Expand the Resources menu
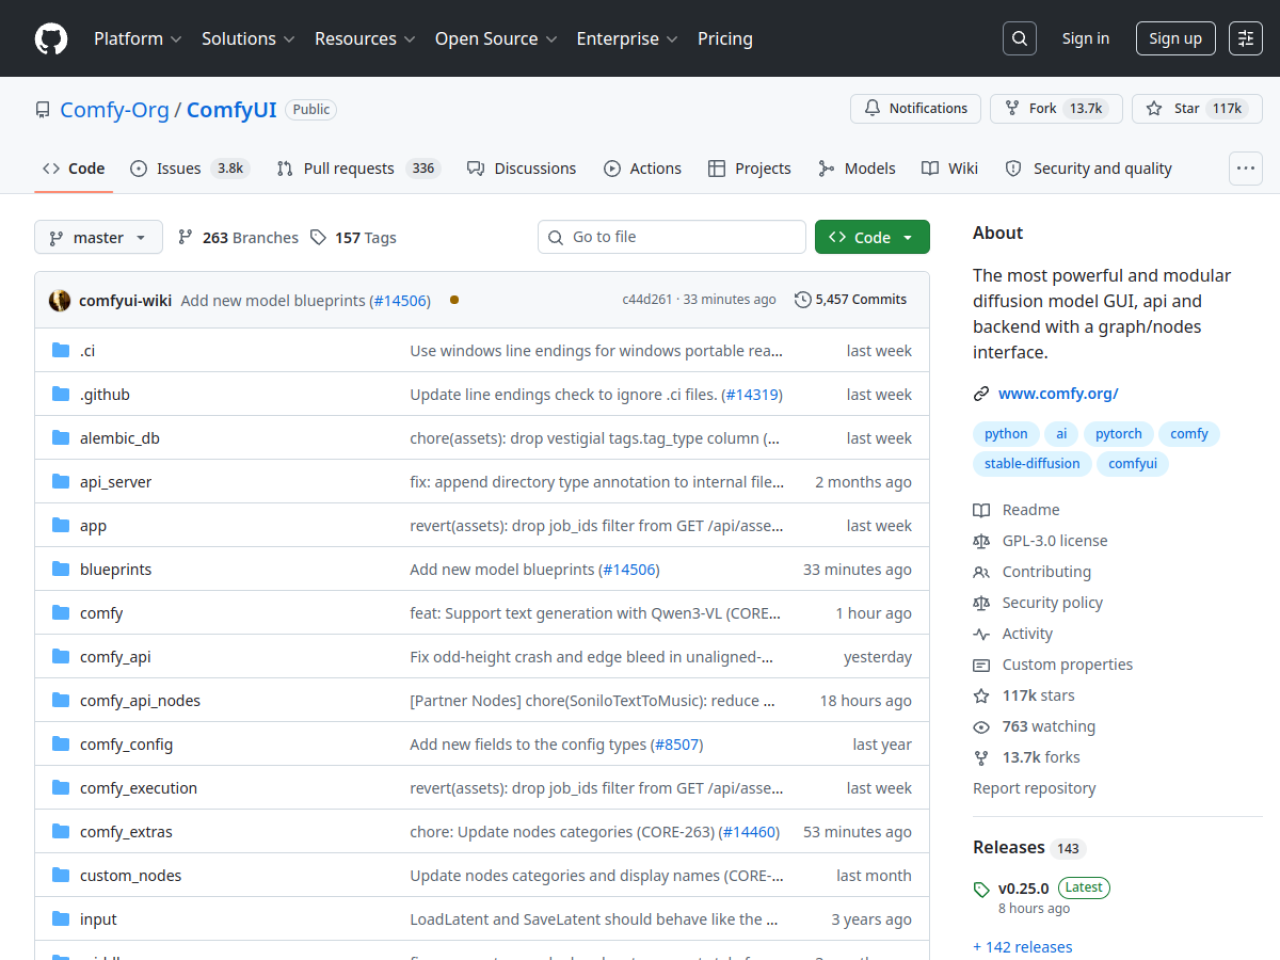Screen dimensions: 1280x960 pyautogui.click(x=365, y=39)
